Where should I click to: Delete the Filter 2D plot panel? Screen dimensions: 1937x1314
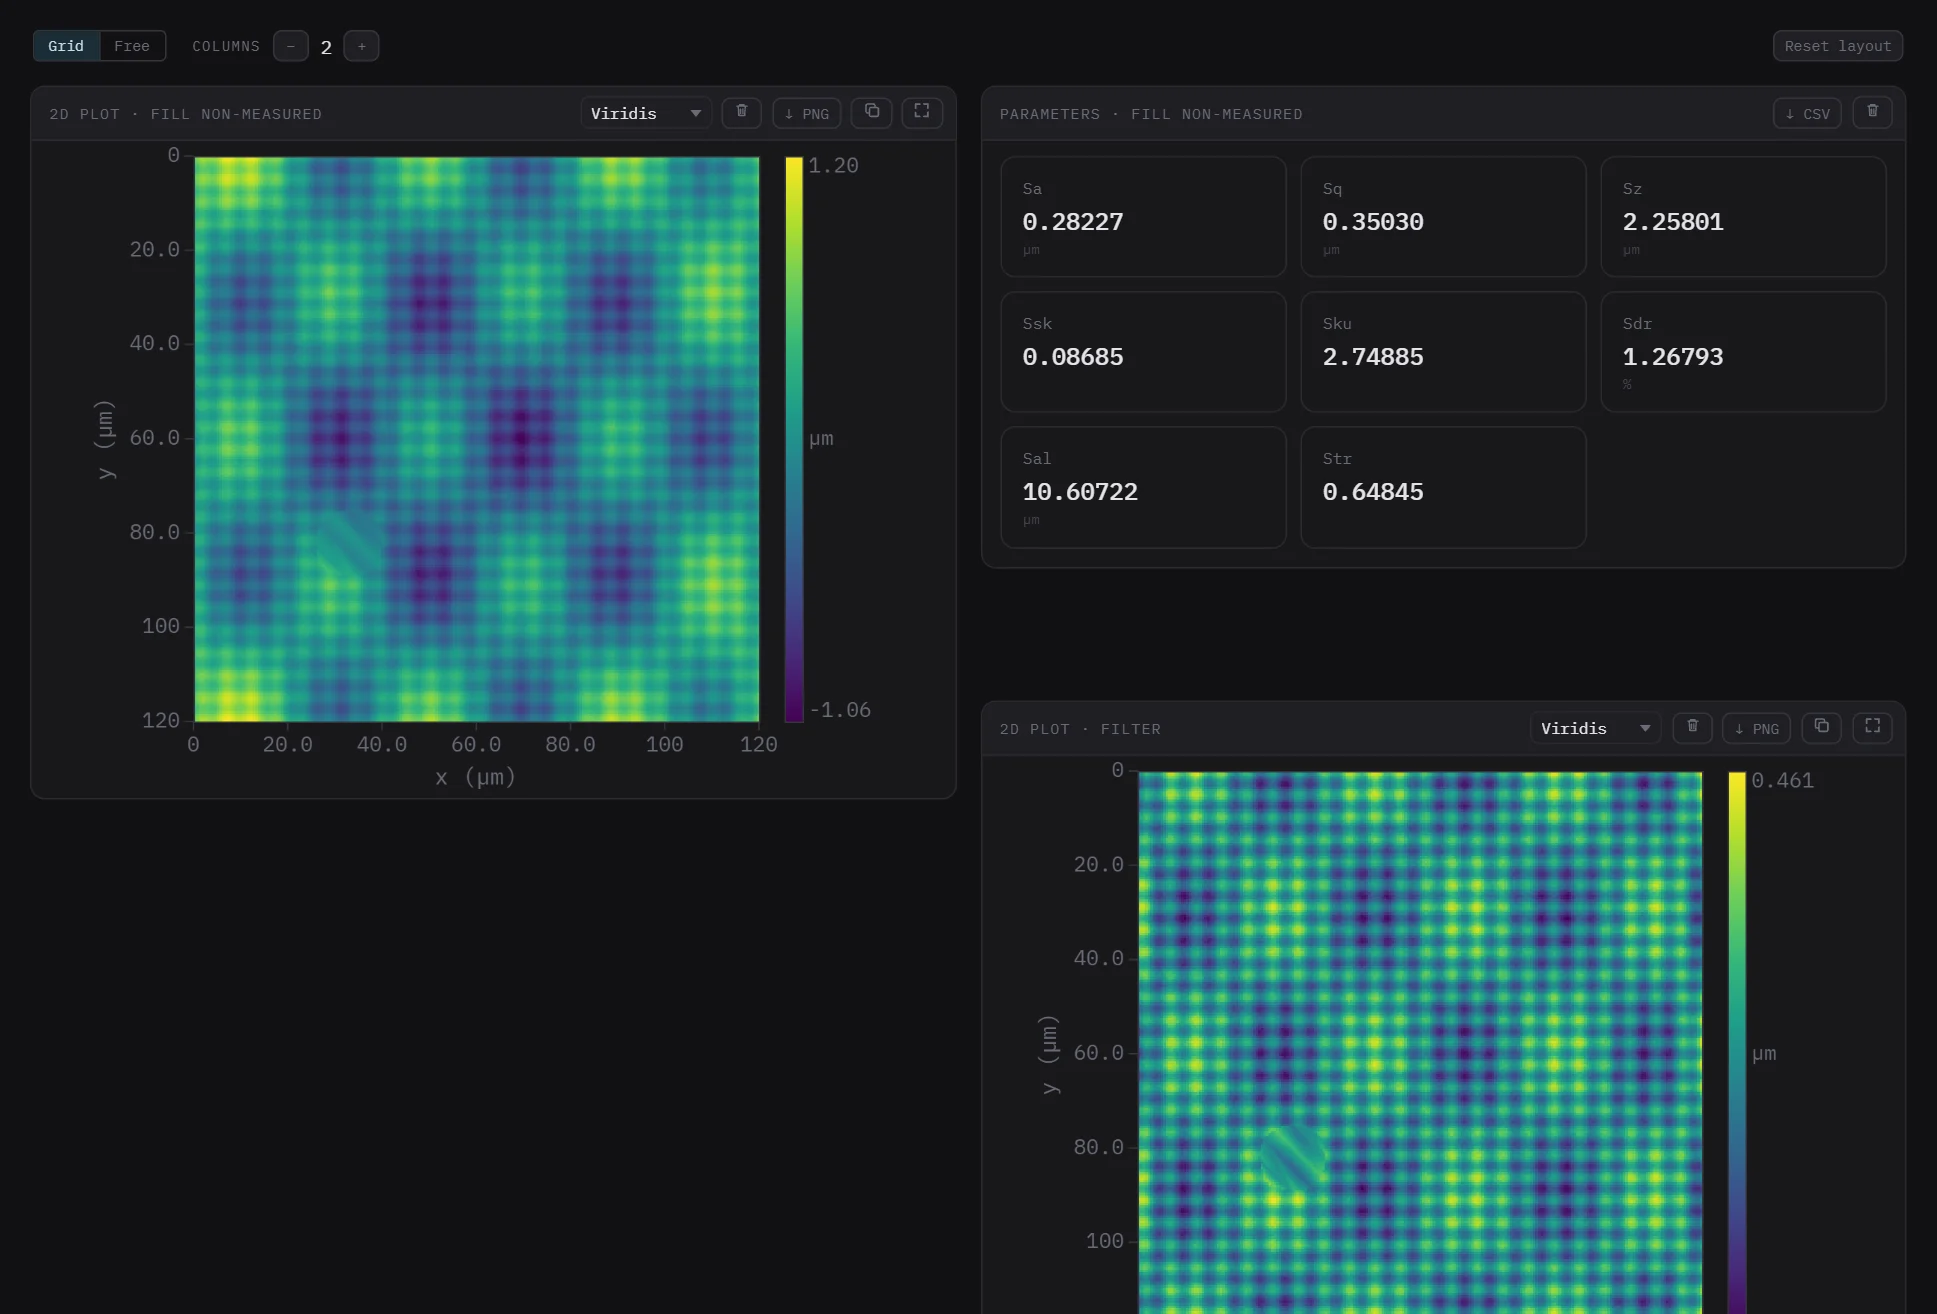pos(1692,728)
